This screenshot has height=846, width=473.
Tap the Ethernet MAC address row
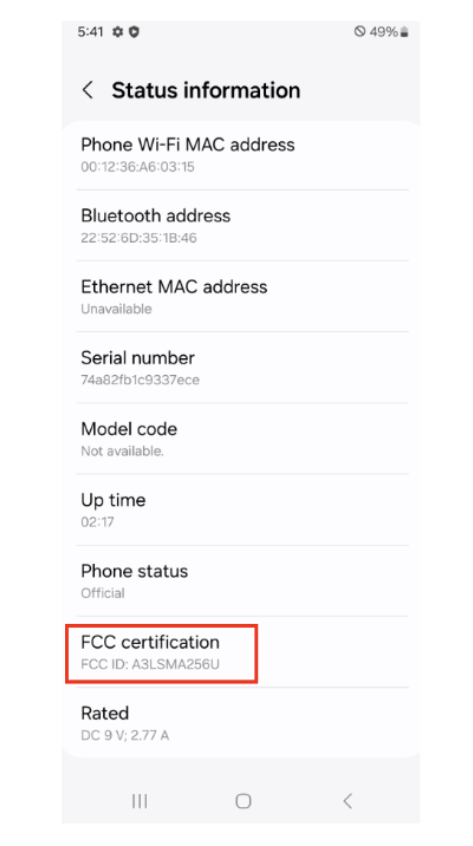tap(242, 297)
